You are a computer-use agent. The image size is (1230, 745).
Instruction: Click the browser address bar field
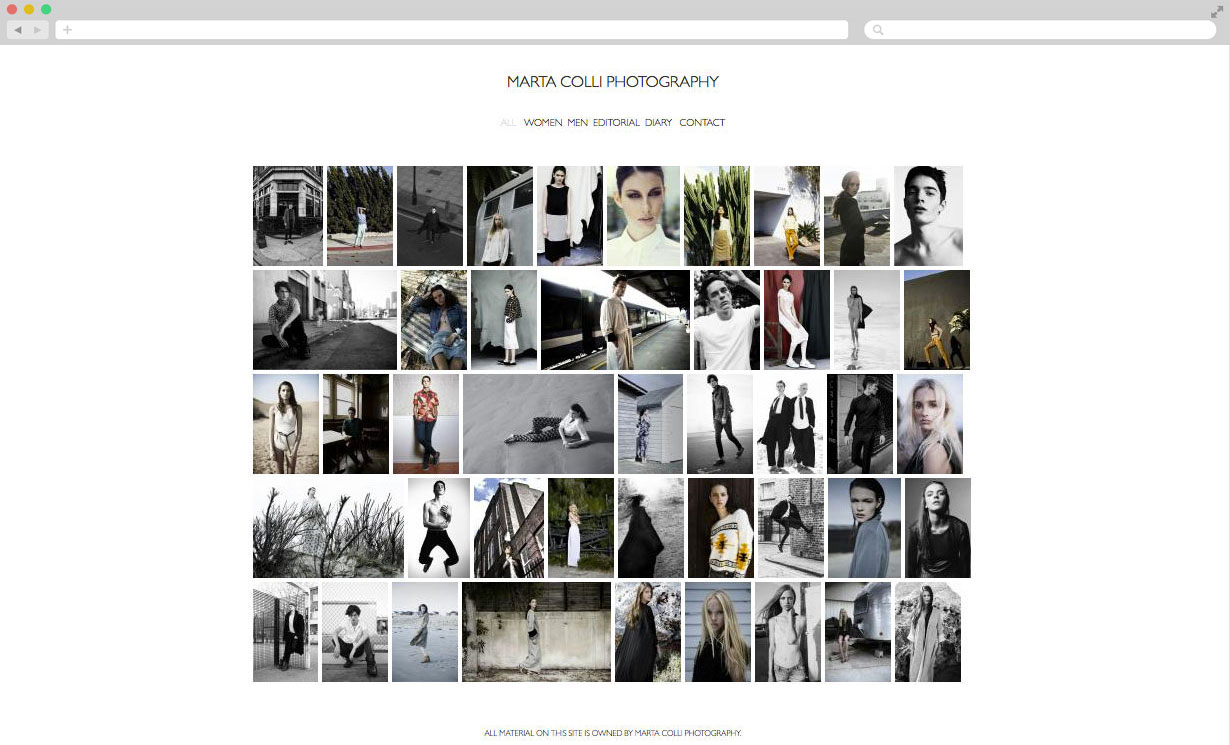tap(451, 30)
